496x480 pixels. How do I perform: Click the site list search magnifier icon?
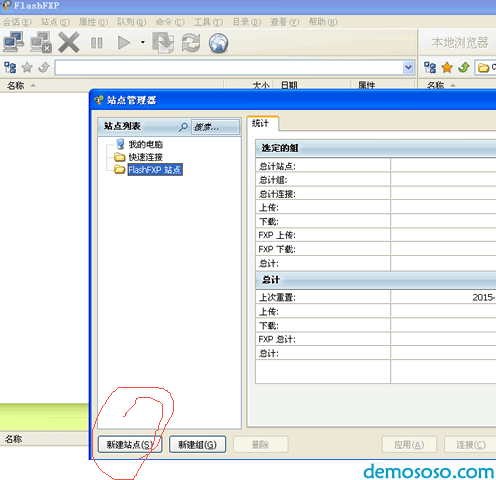(183, 127)
